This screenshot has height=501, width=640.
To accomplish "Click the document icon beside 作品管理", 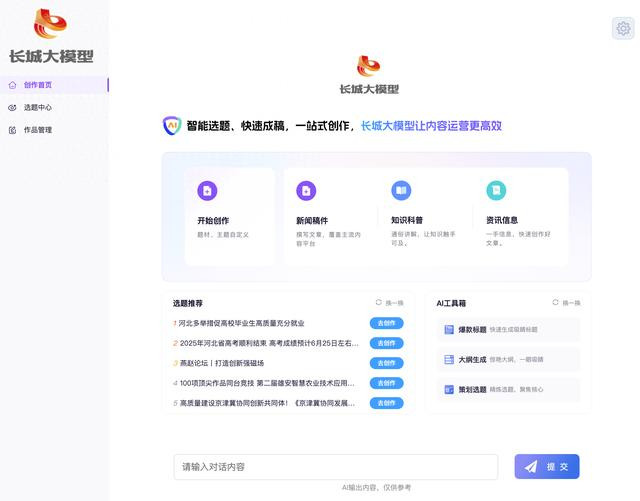I will click(12, 130).
